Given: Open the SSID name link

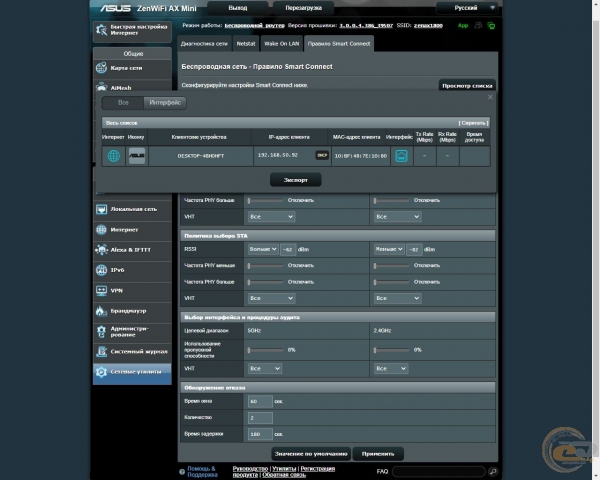Looking at the screenshot, I should coord(428,26).
